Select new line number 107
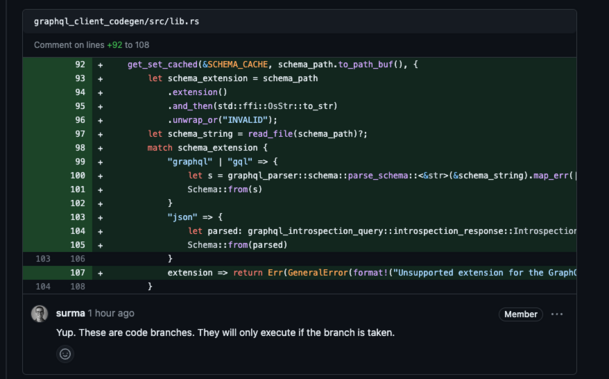Screen dimensions: 609x379 [x=78, y=273]
